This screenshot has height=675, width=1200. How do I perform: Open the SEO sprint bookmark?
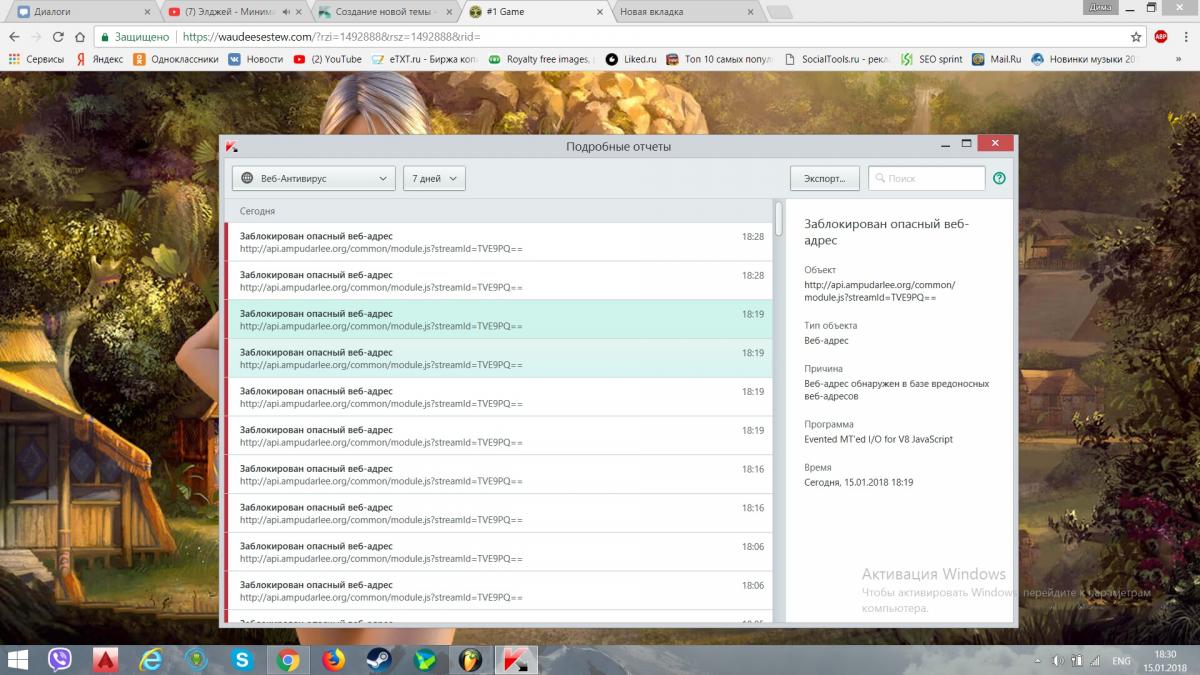pyautogui.click(x=931, y=59)
